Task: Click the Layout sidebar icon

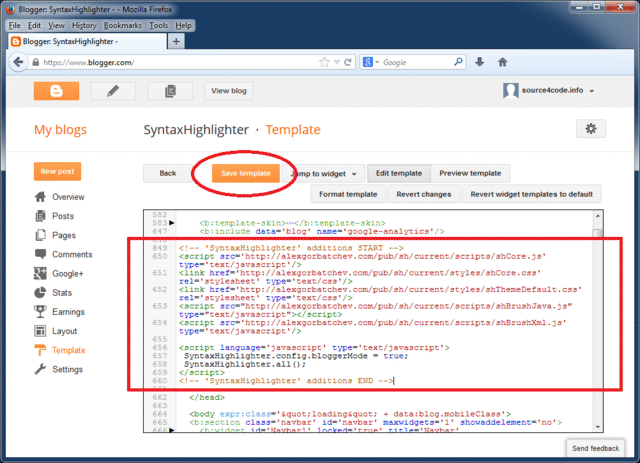Action: pos(40,331)
